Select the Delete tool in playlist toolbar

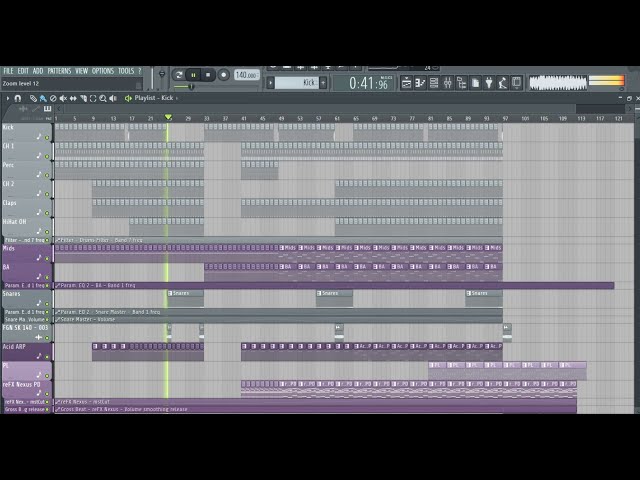(53, 98)
